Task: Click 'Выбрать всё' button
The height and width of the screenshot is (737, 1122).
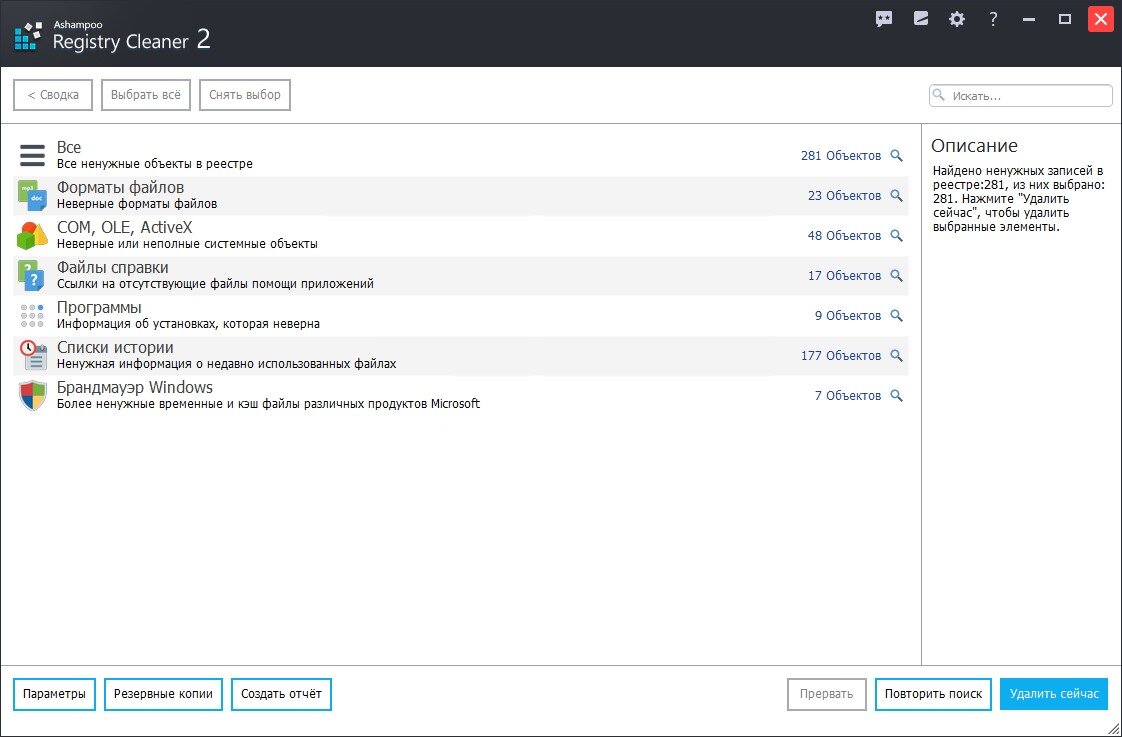Action: (146, 95)
